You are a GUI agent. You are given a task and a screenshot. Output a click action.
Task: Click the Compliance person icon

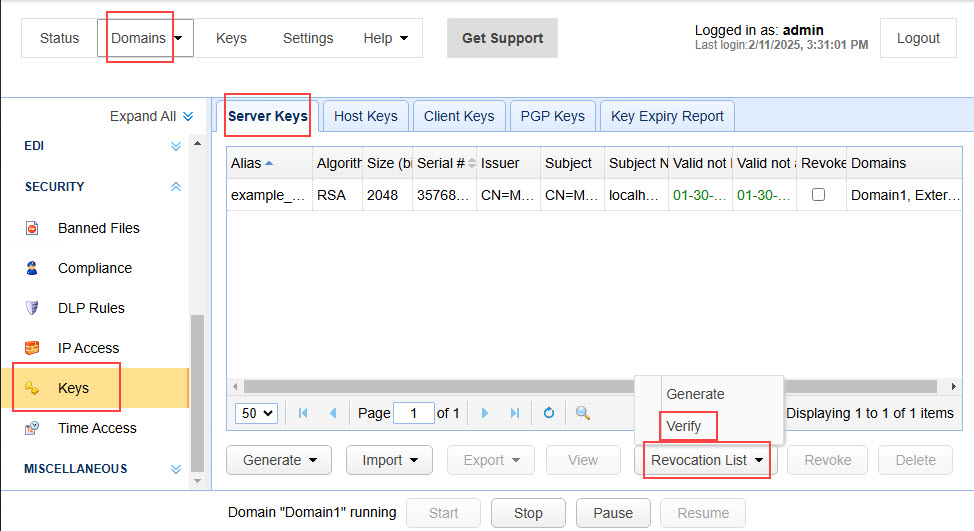click(32, 268)
